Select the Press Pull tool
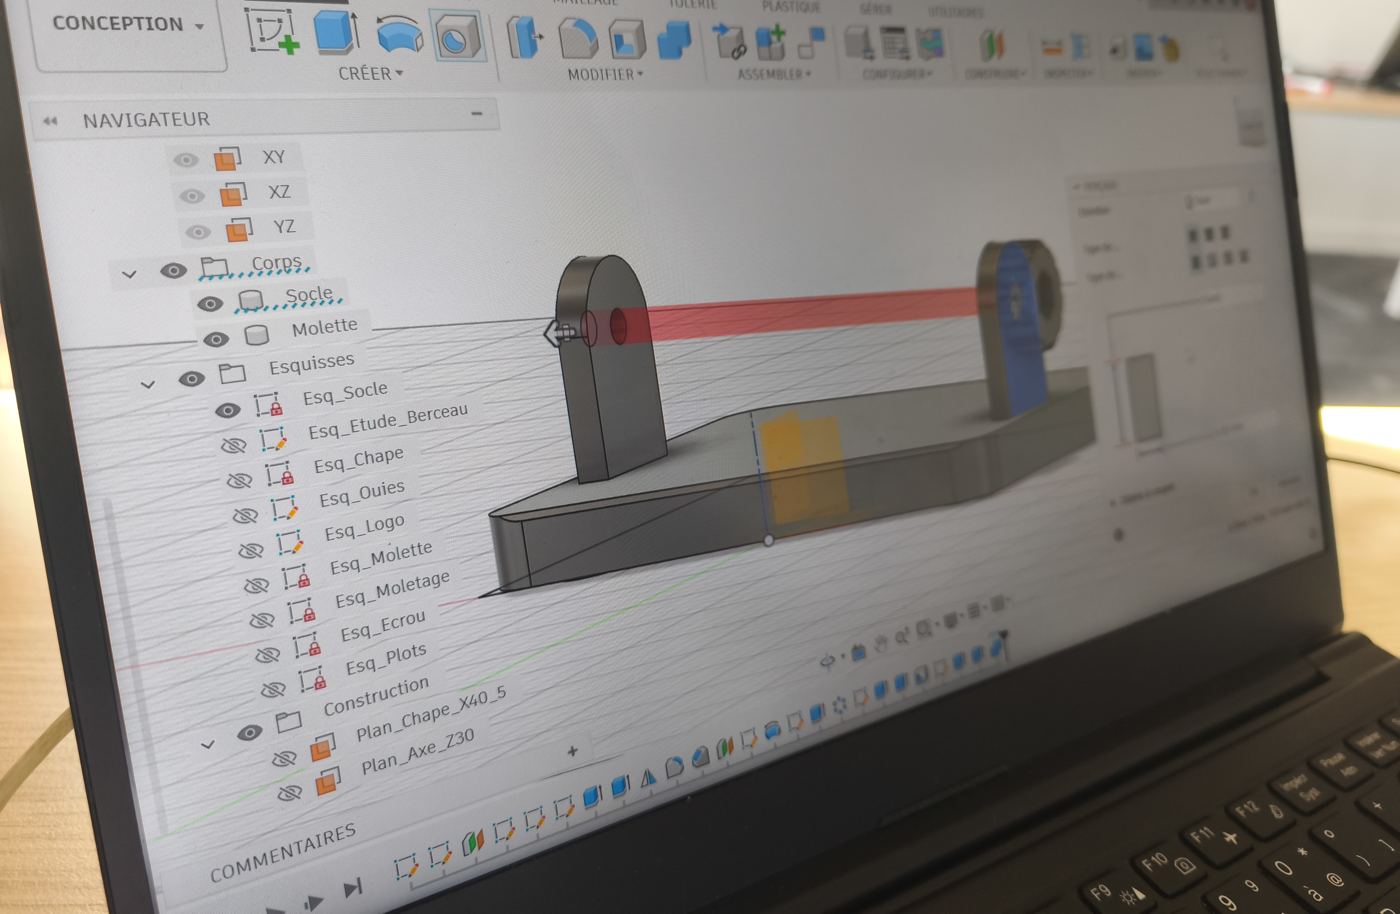 (x=524, y=39)
